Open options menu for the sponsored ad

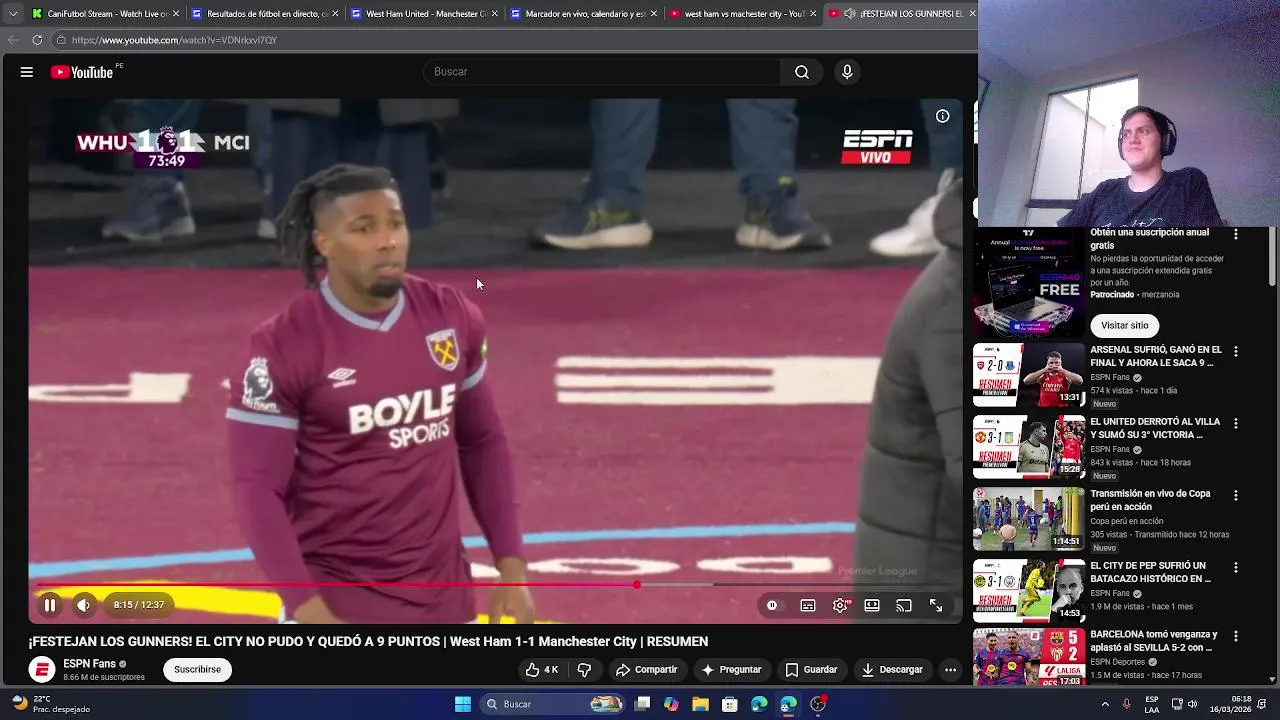(1236, 234)
